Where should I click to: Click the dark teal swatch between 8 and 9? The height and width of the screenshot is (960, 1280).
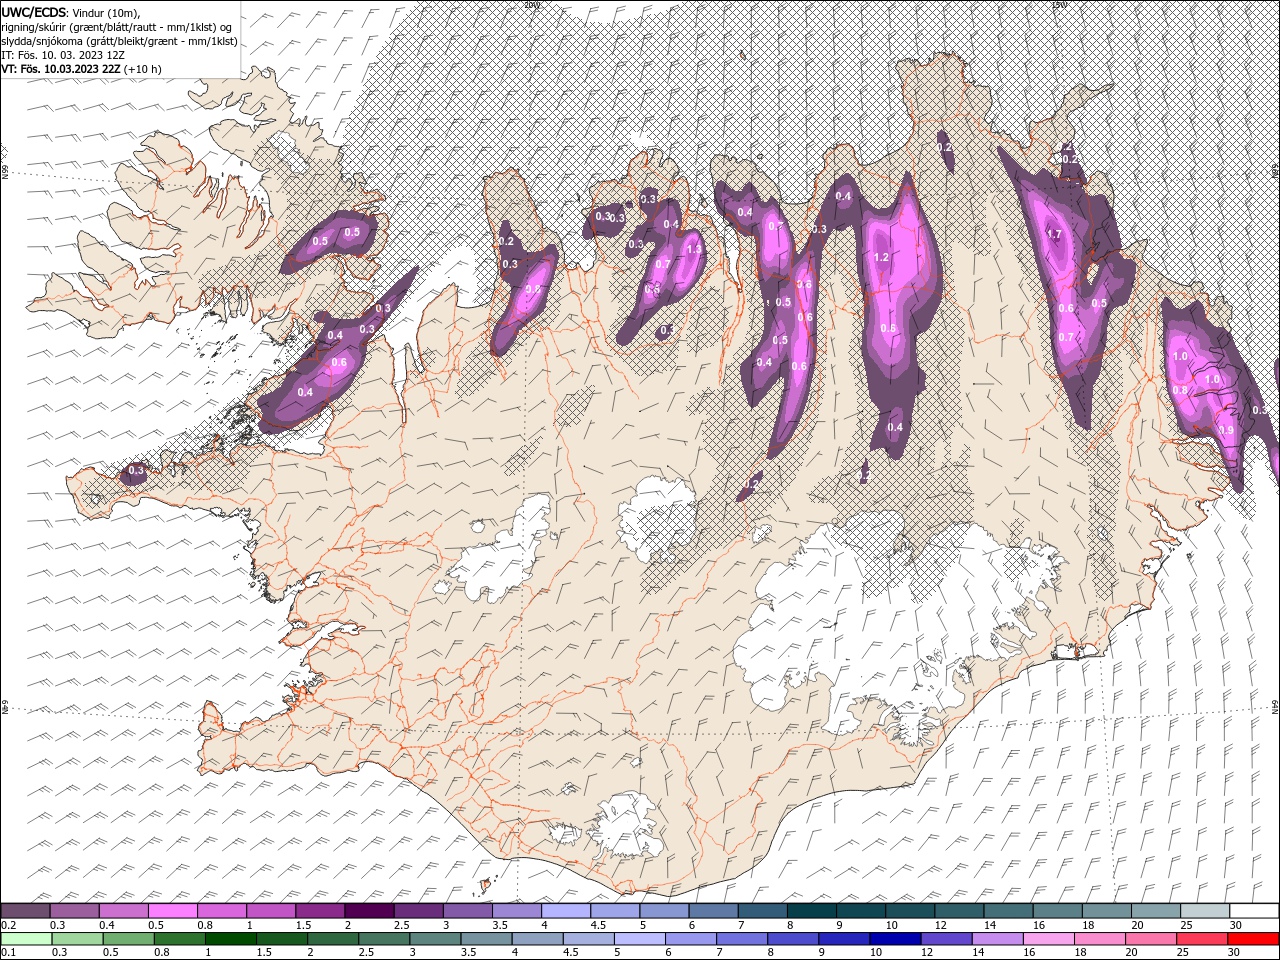click(x=811, y=911)
